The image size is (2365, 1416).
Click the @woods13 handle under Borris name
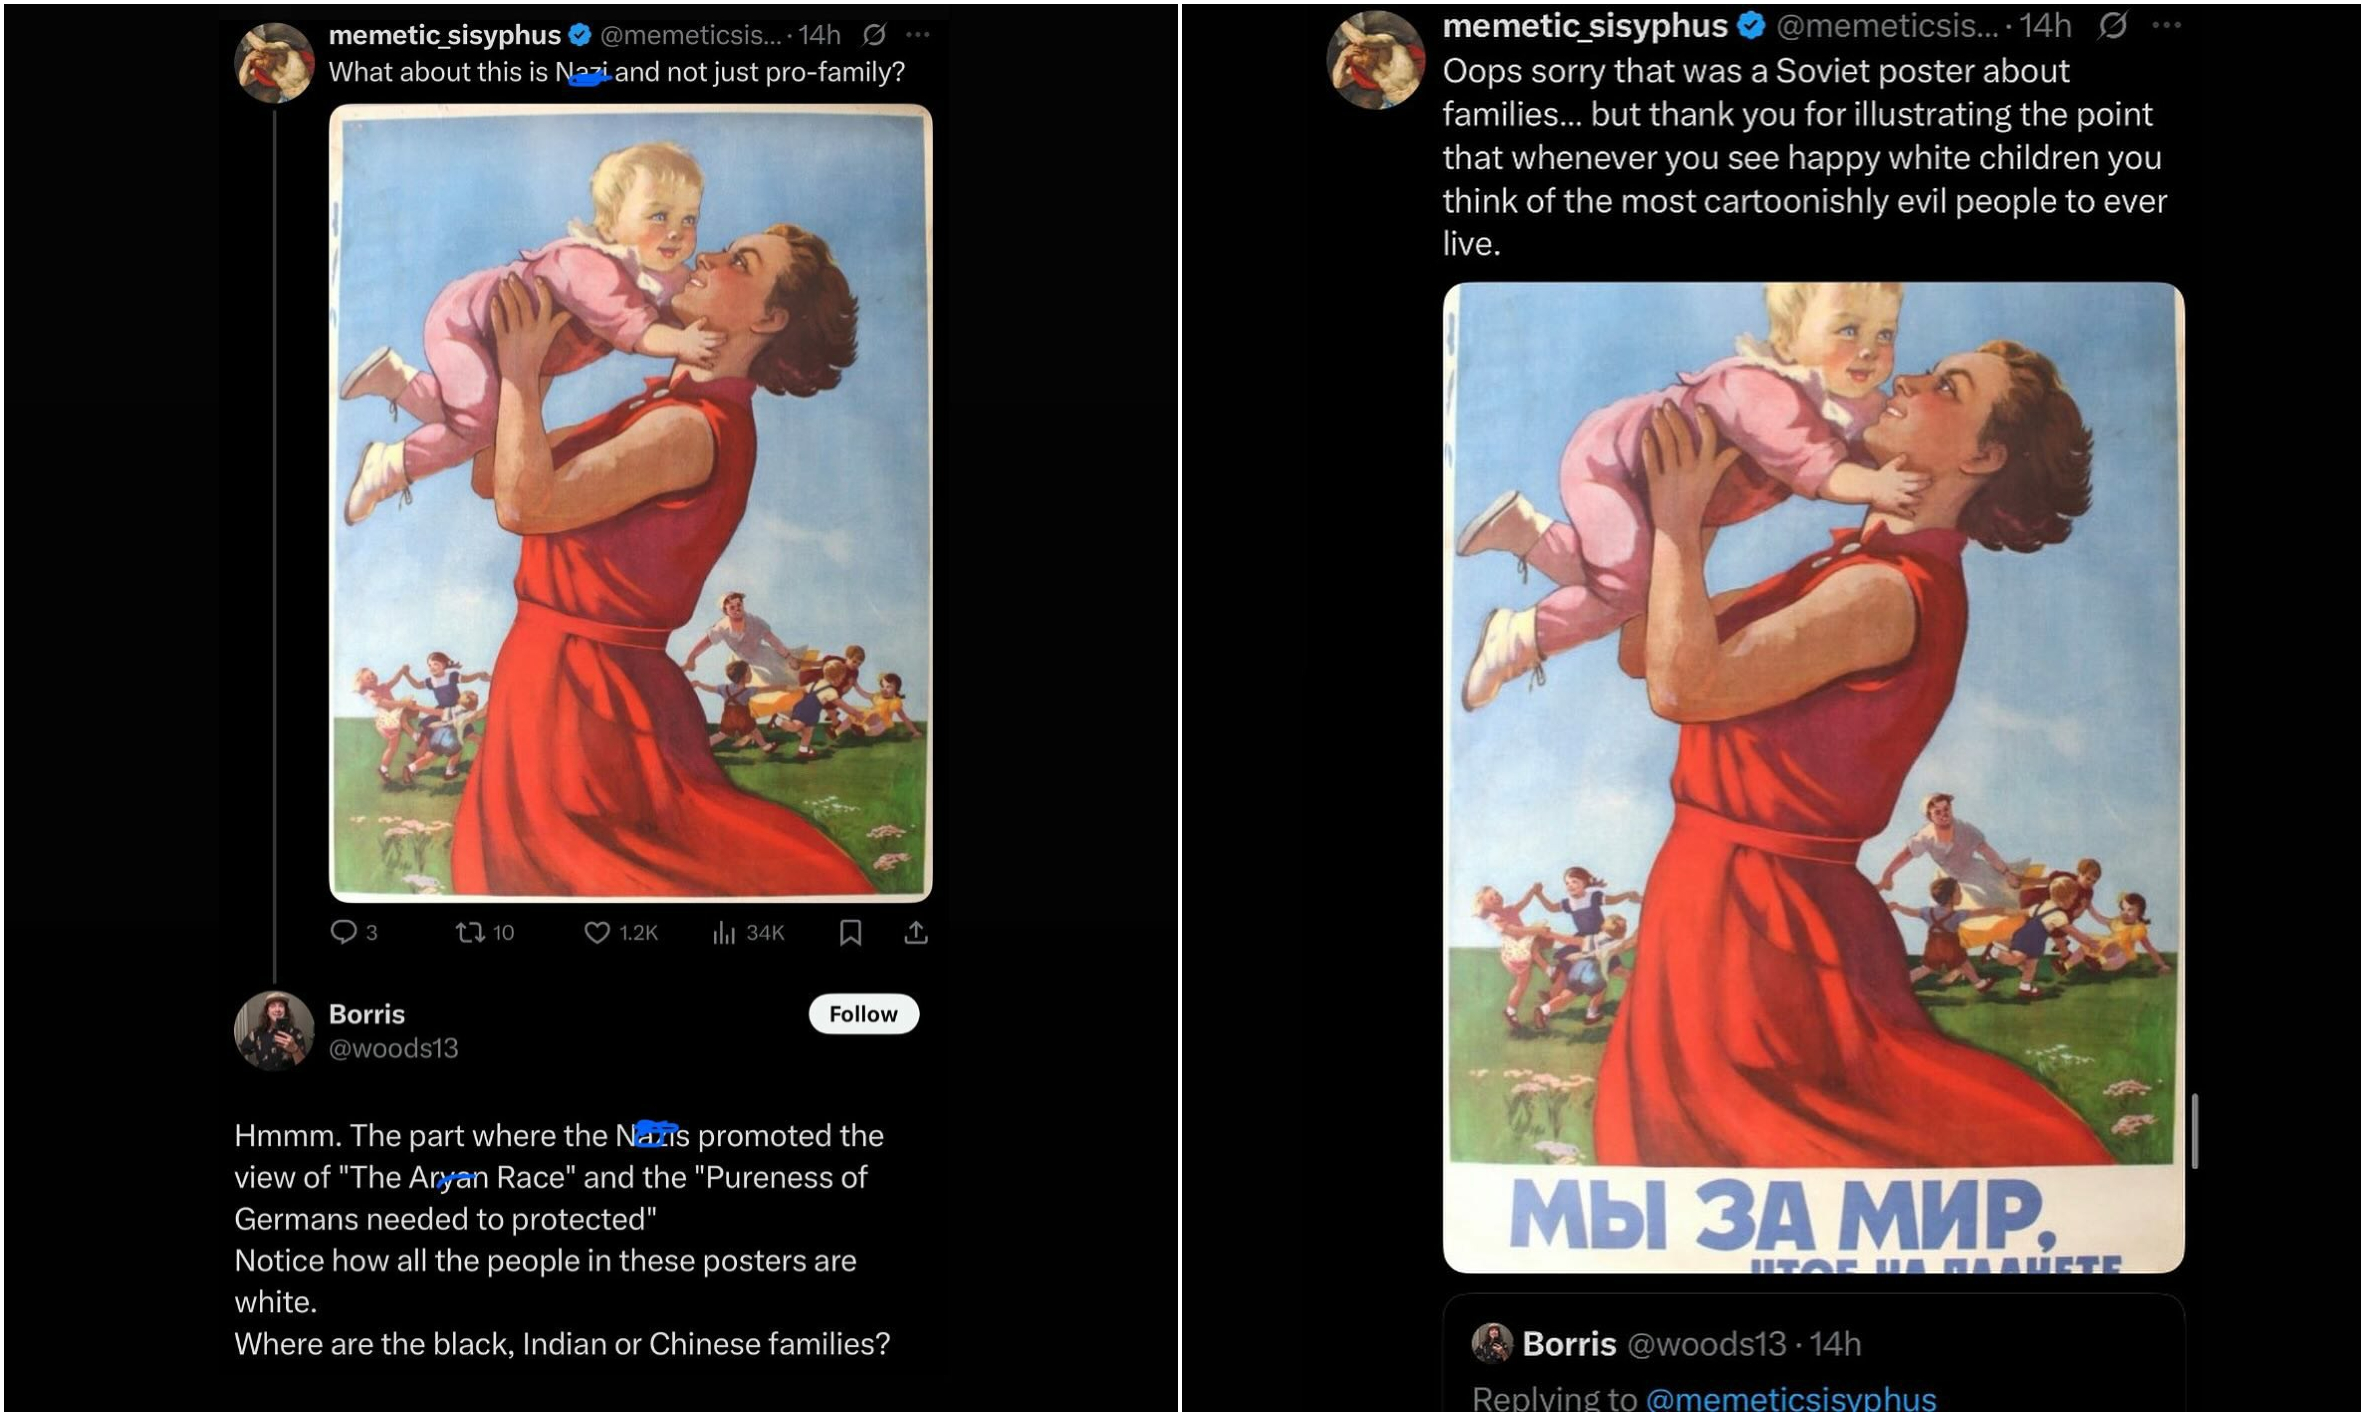pyautogui.click(x=394, y=1048)
